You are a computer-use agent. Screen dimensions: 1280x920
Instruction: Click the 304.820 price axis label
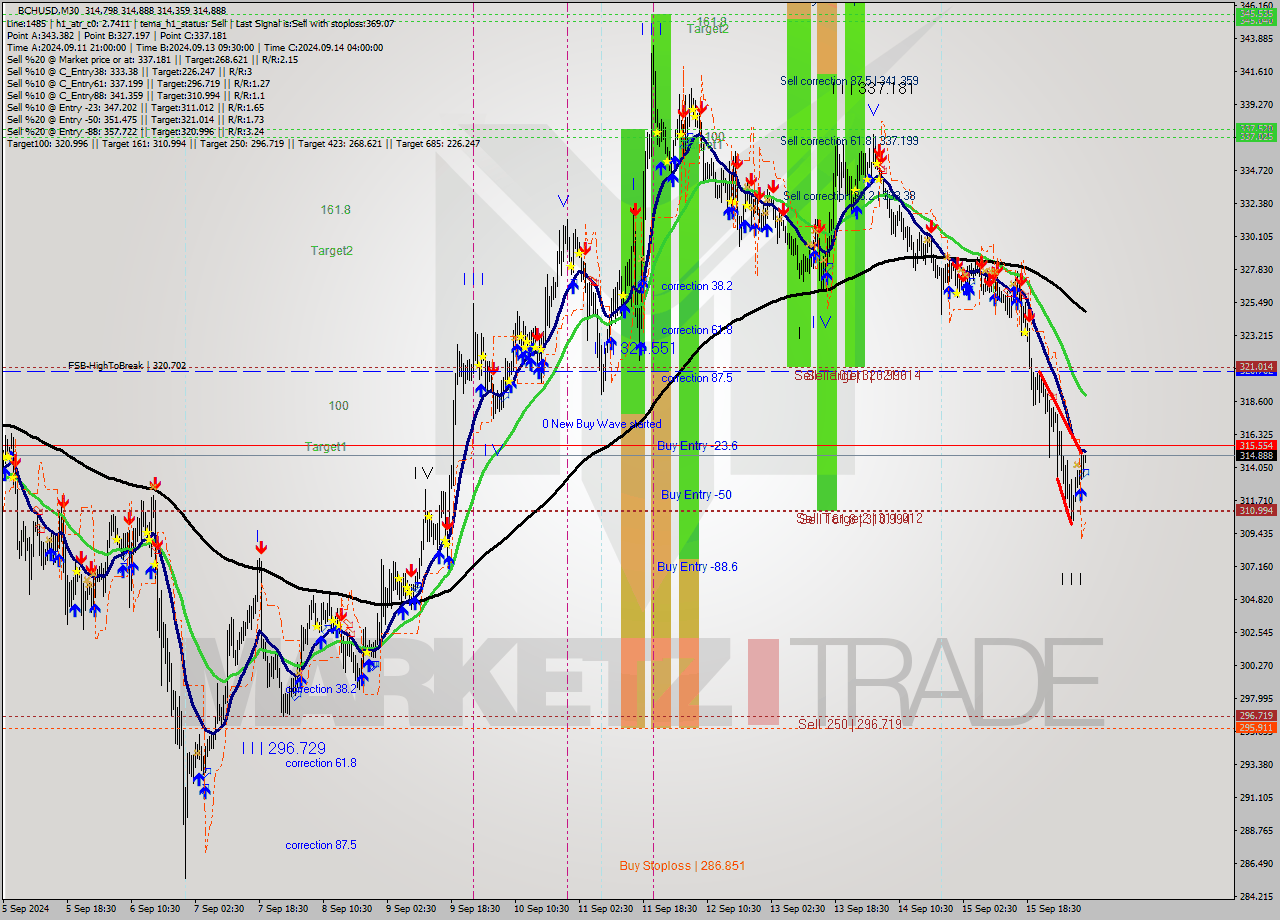(1256, 600)
